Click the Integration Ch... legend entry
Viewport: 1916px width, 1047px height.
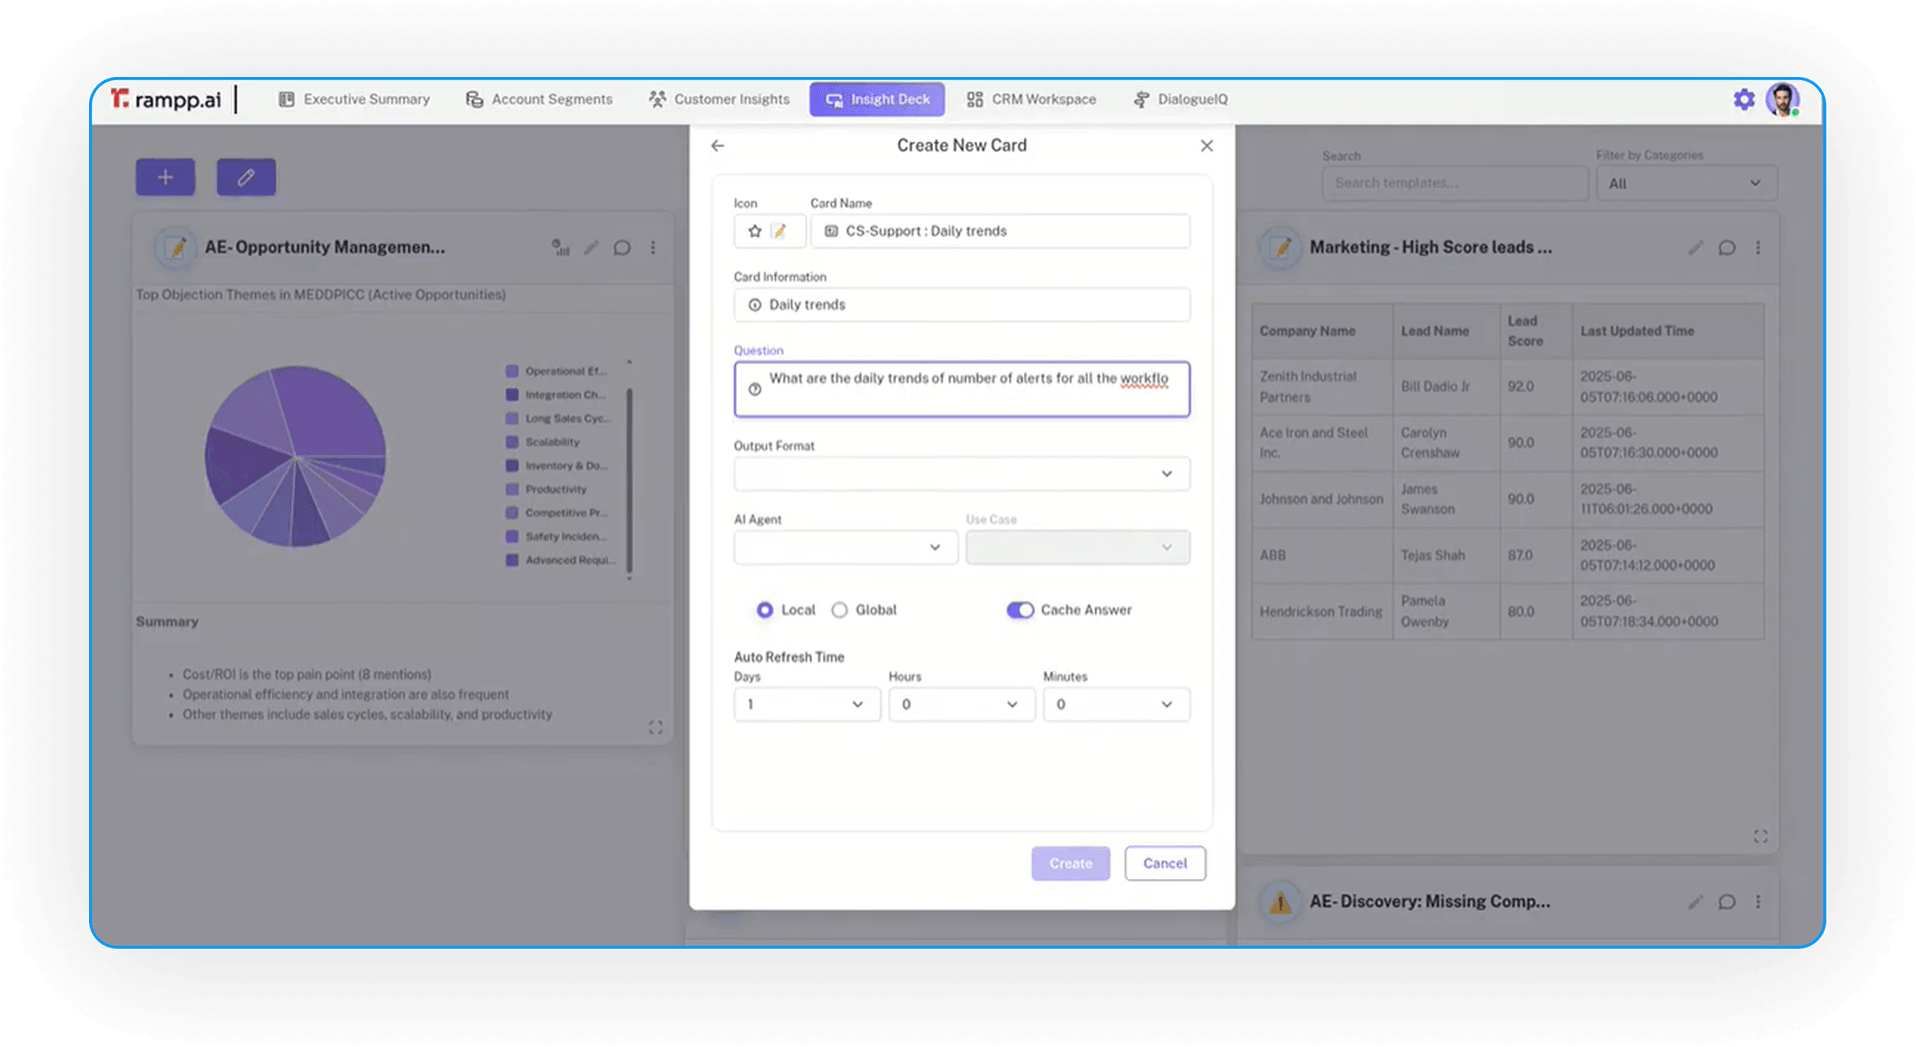tap(556, 395)
